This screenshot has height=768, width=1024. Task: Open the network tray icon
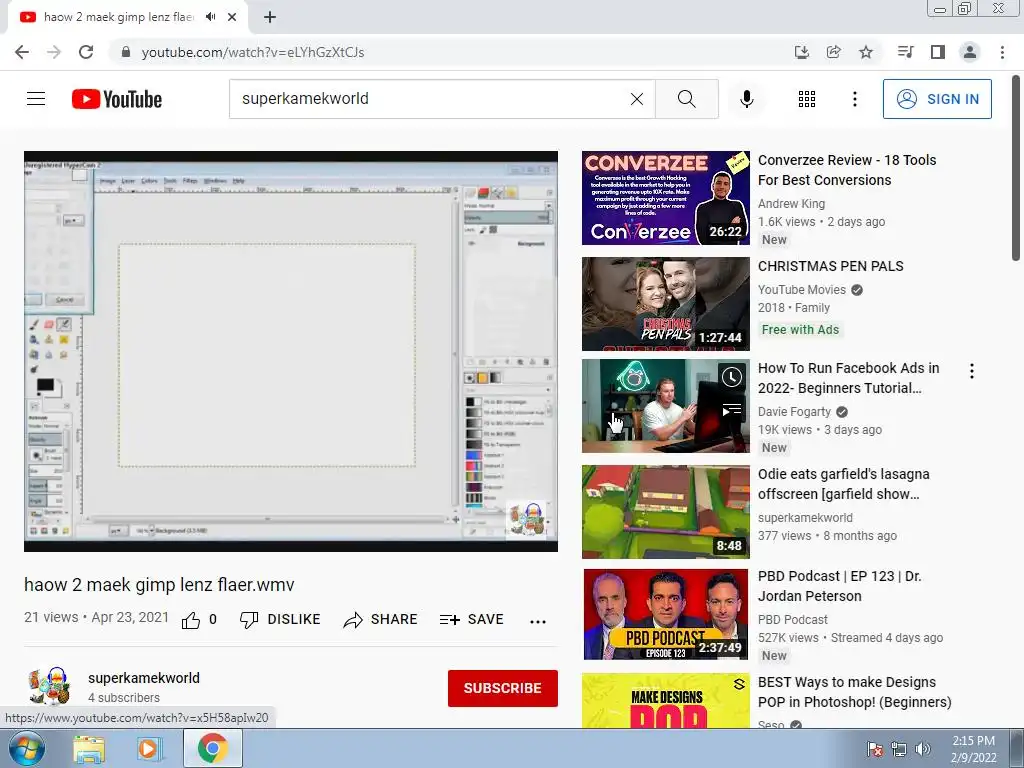(x=899, y=749)
